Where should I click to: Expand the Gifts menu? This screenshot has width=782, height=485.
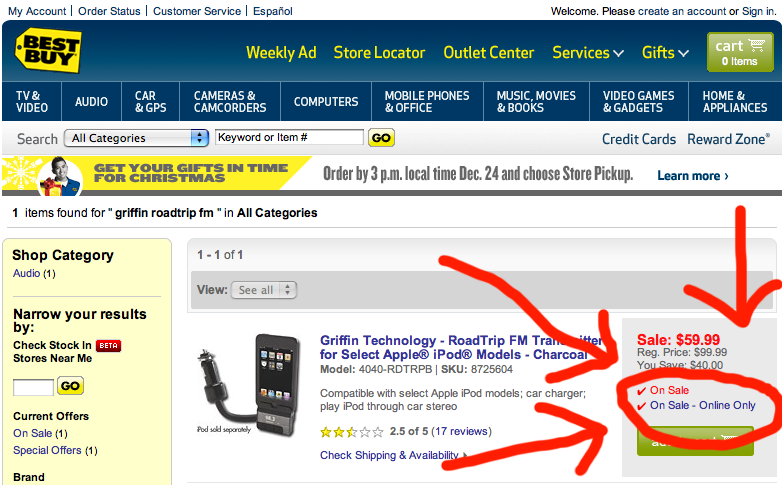coord(665,53)
